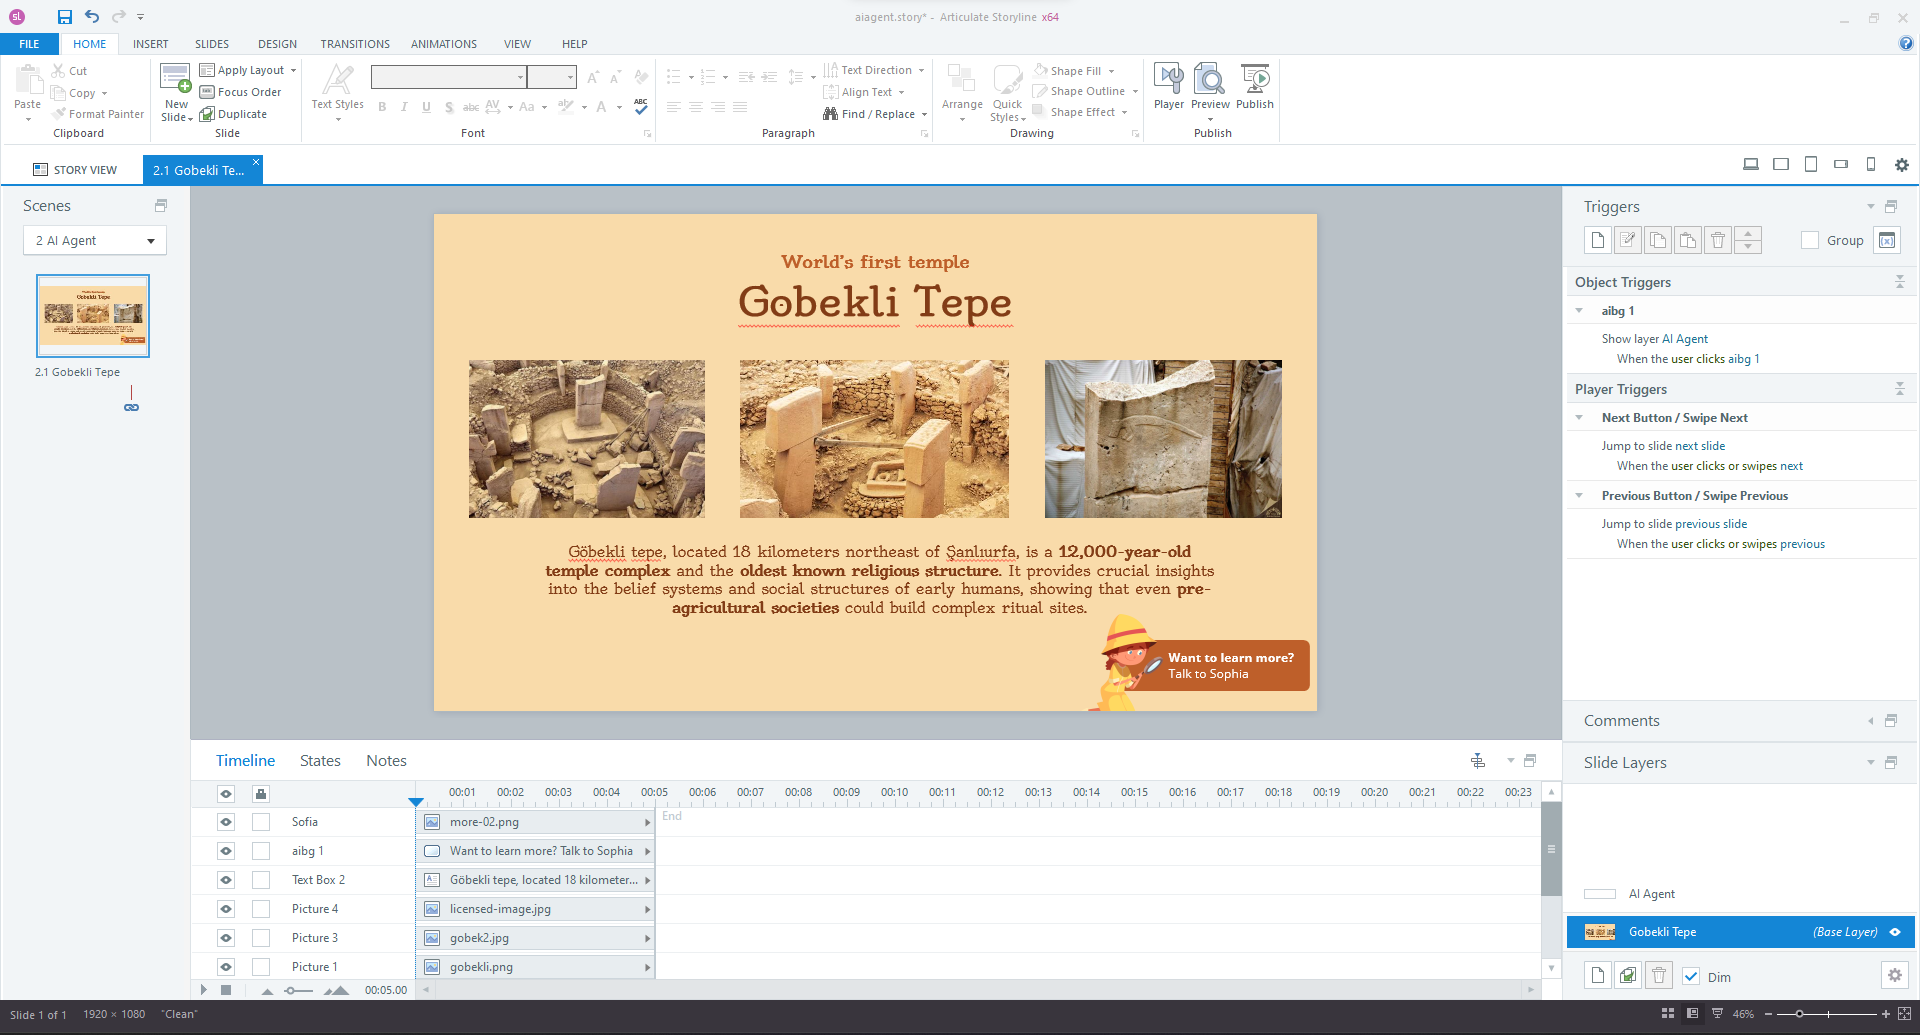Switch to STORY VIEW tab
The width and height of the screenshot is (1920, 1035).
point(75,170)
